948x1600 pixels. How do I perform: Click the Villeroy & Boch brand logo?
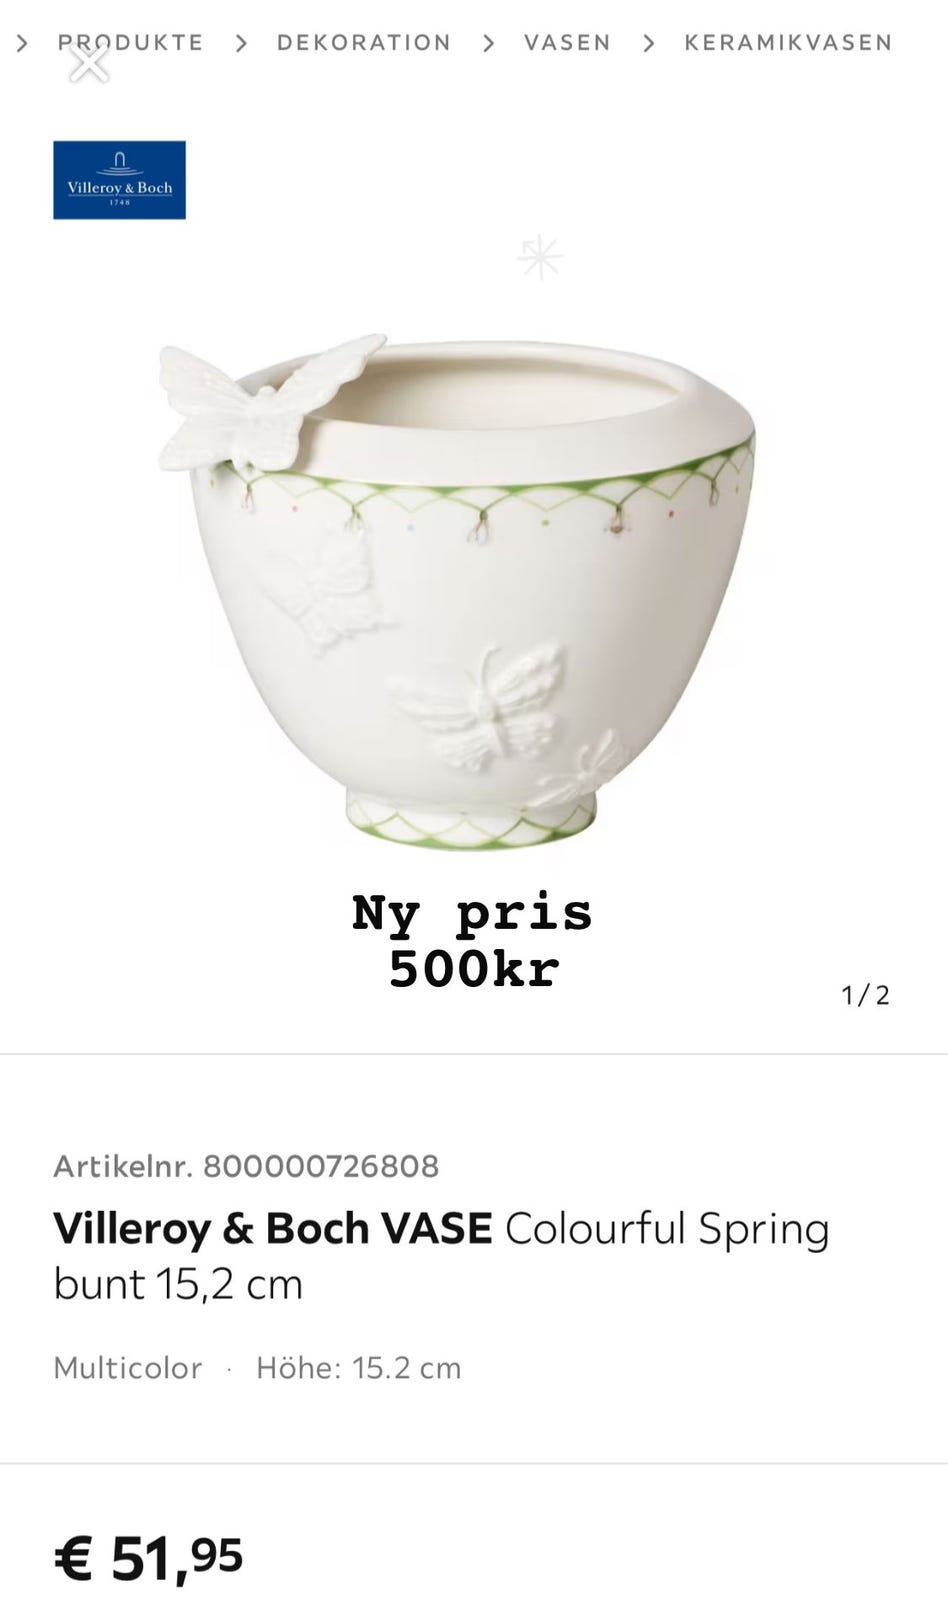click(x=119, y=180)
